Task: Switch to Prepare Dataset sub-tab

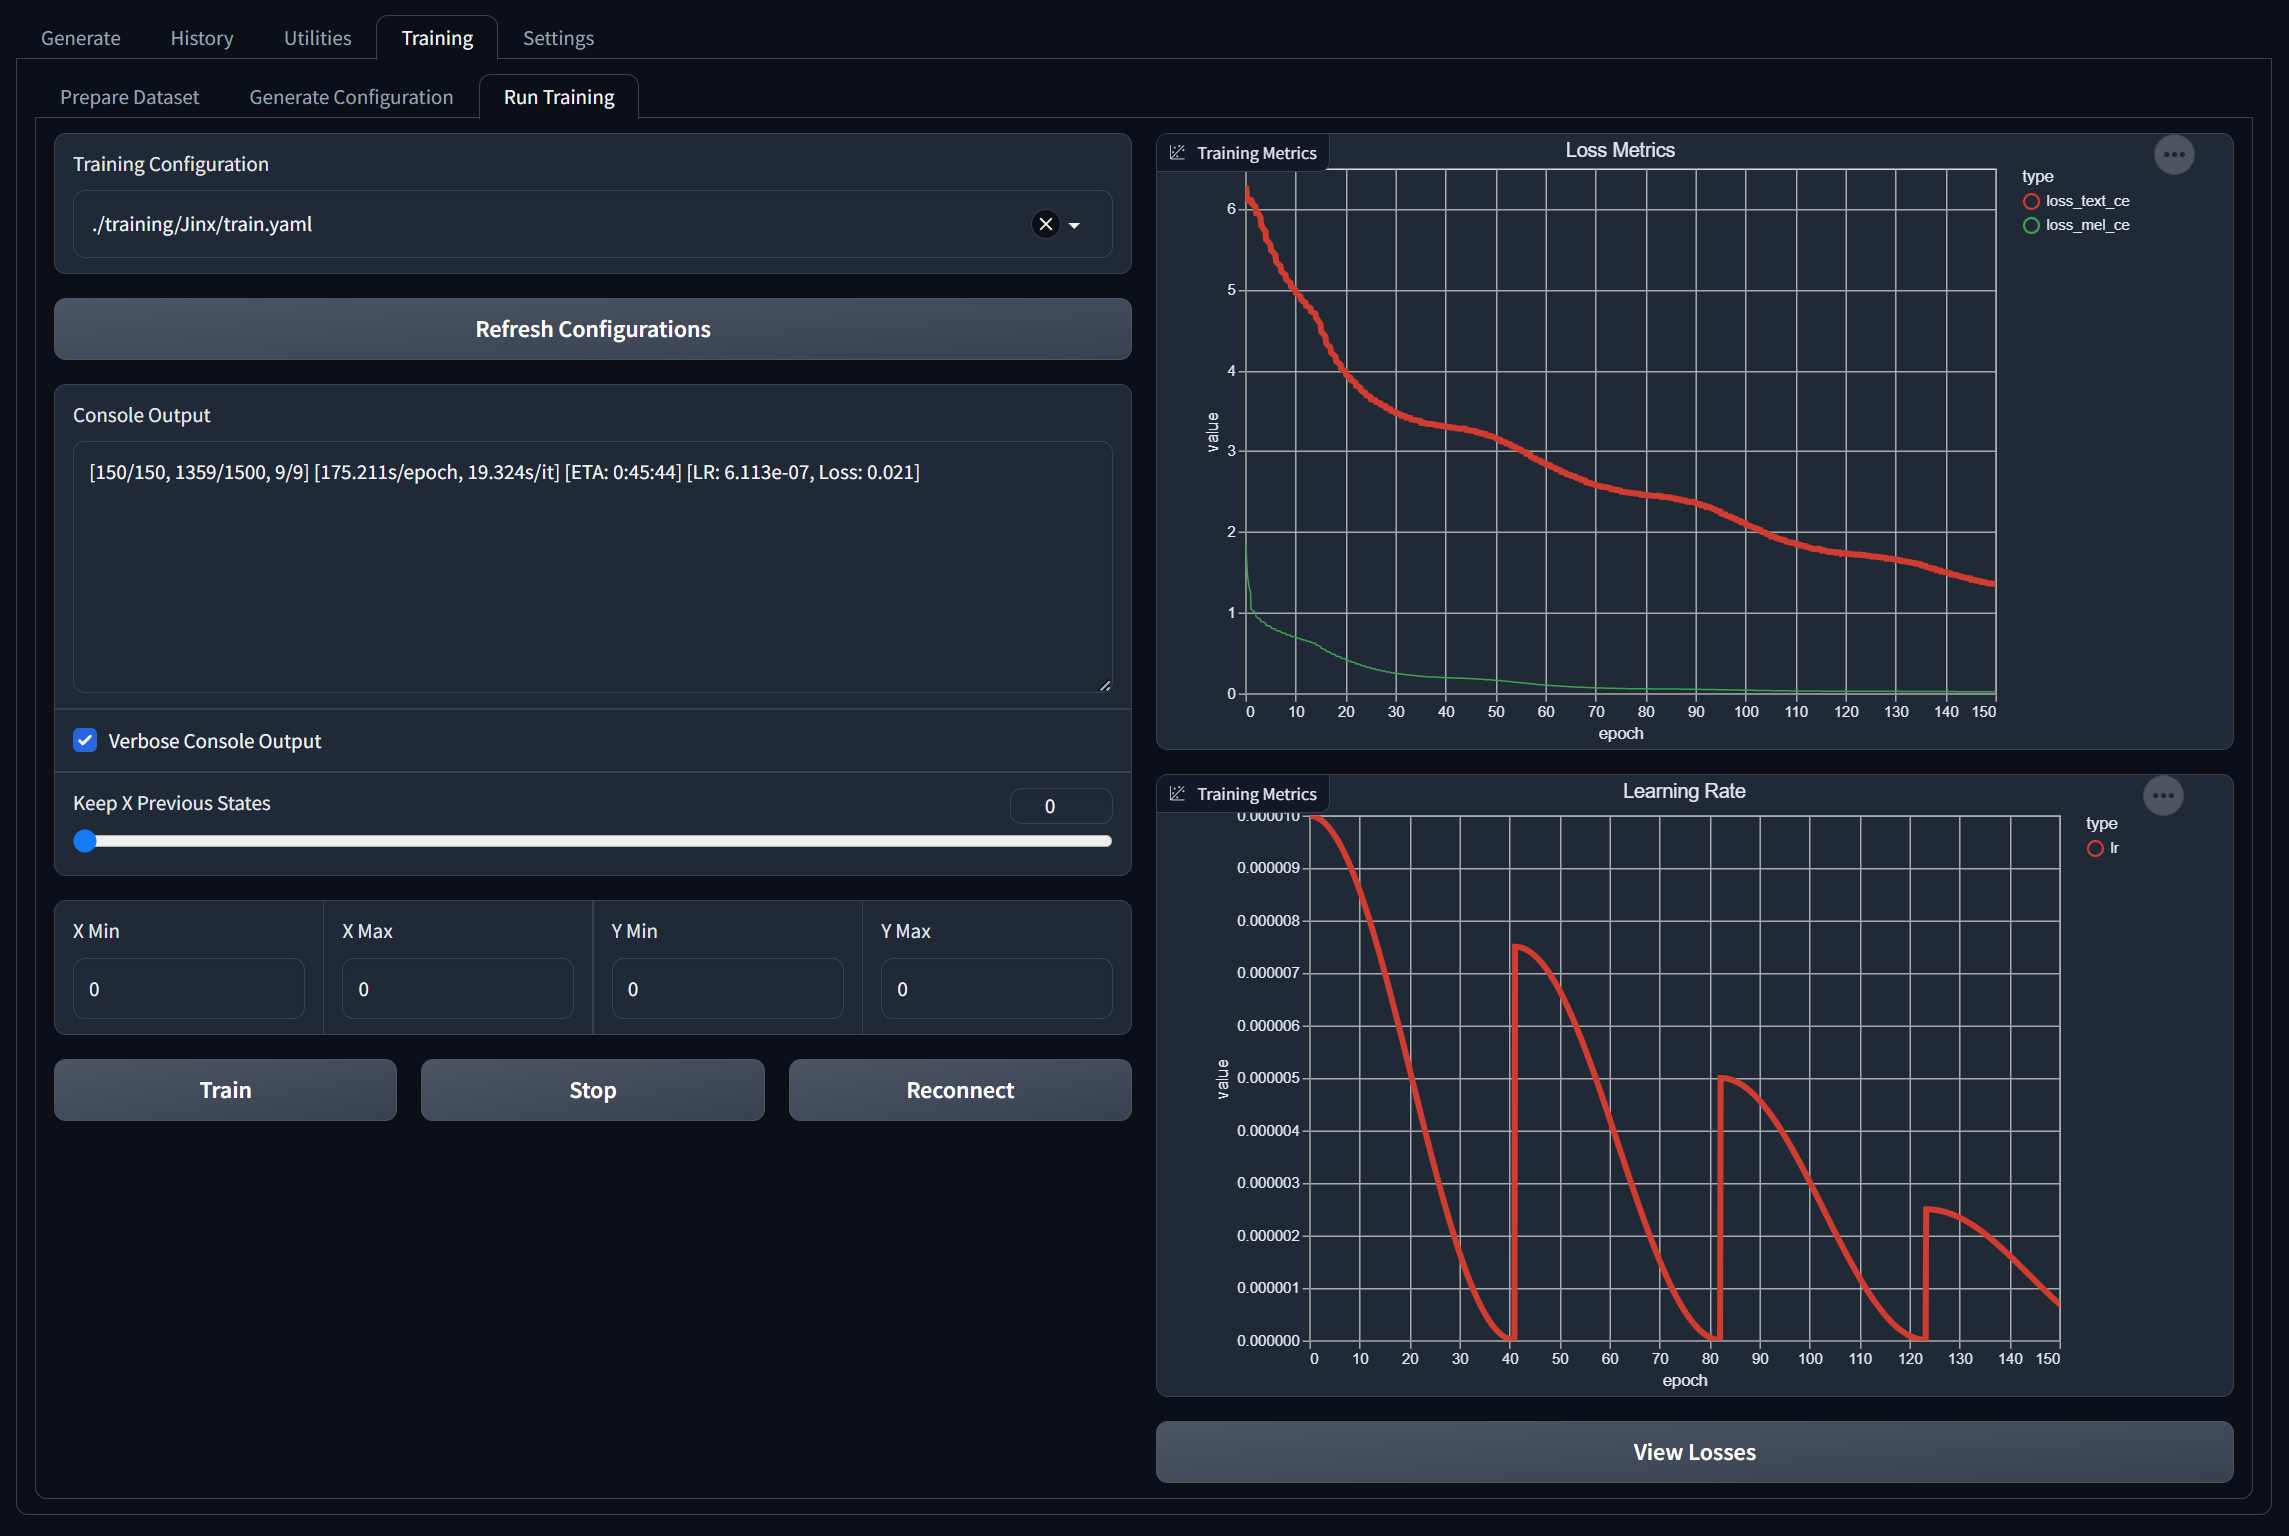Action: pos(130,97)
